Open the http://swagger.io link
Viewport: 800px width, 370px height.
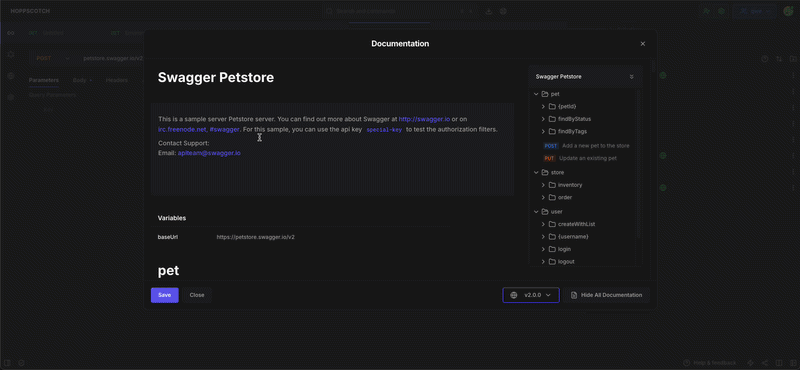[x=424, y=119]
